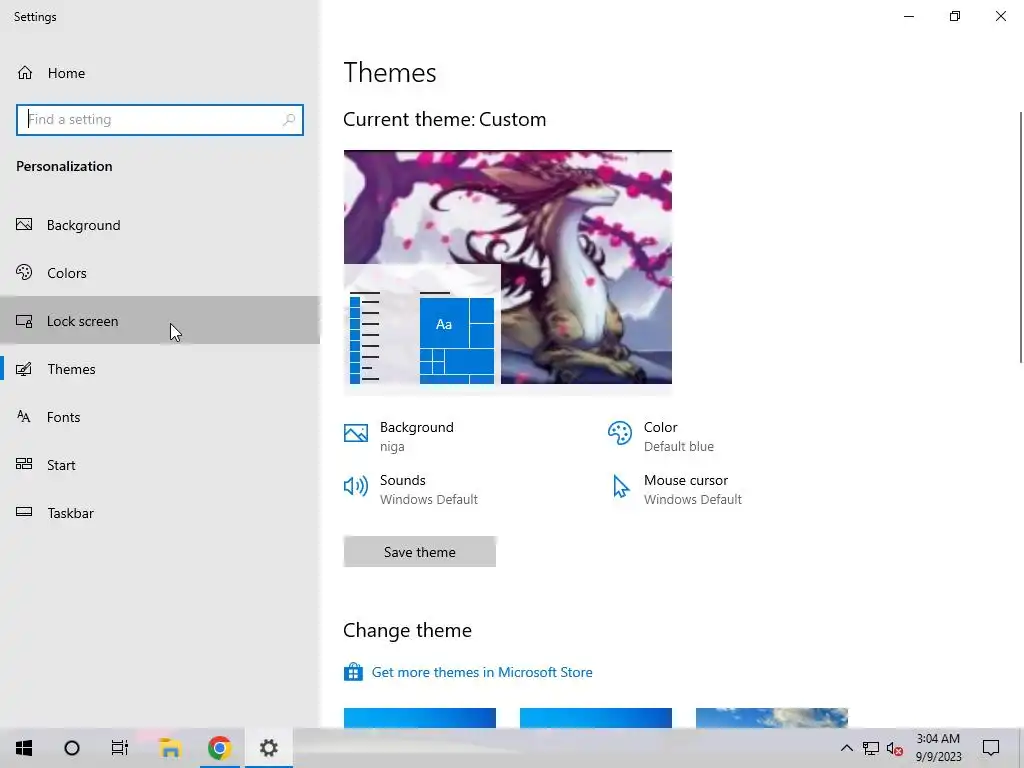Open the Windows Start menu
The width and height of the screenshot is (1024, 768).
(24, 748)
